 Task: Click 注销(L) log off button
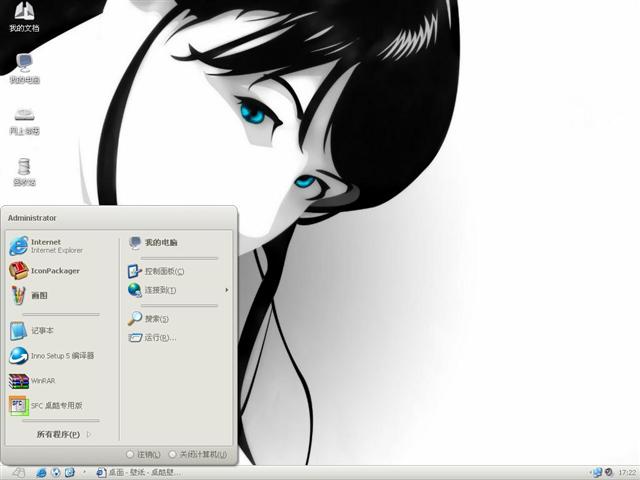pos(143,454)
